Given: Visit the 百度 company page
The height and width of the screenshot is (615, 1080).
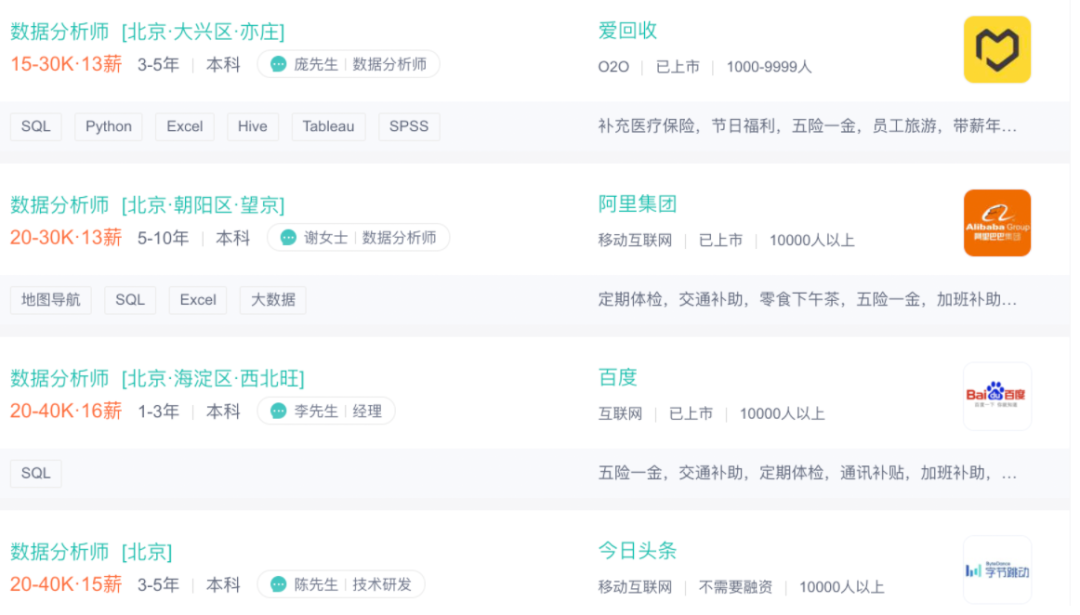Looking at the screenshot, I should tap(617, 377).
